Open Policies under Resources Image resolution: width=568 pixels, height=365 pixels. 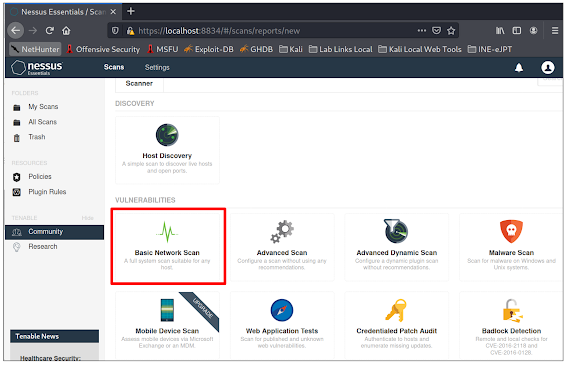coord(40,177)
